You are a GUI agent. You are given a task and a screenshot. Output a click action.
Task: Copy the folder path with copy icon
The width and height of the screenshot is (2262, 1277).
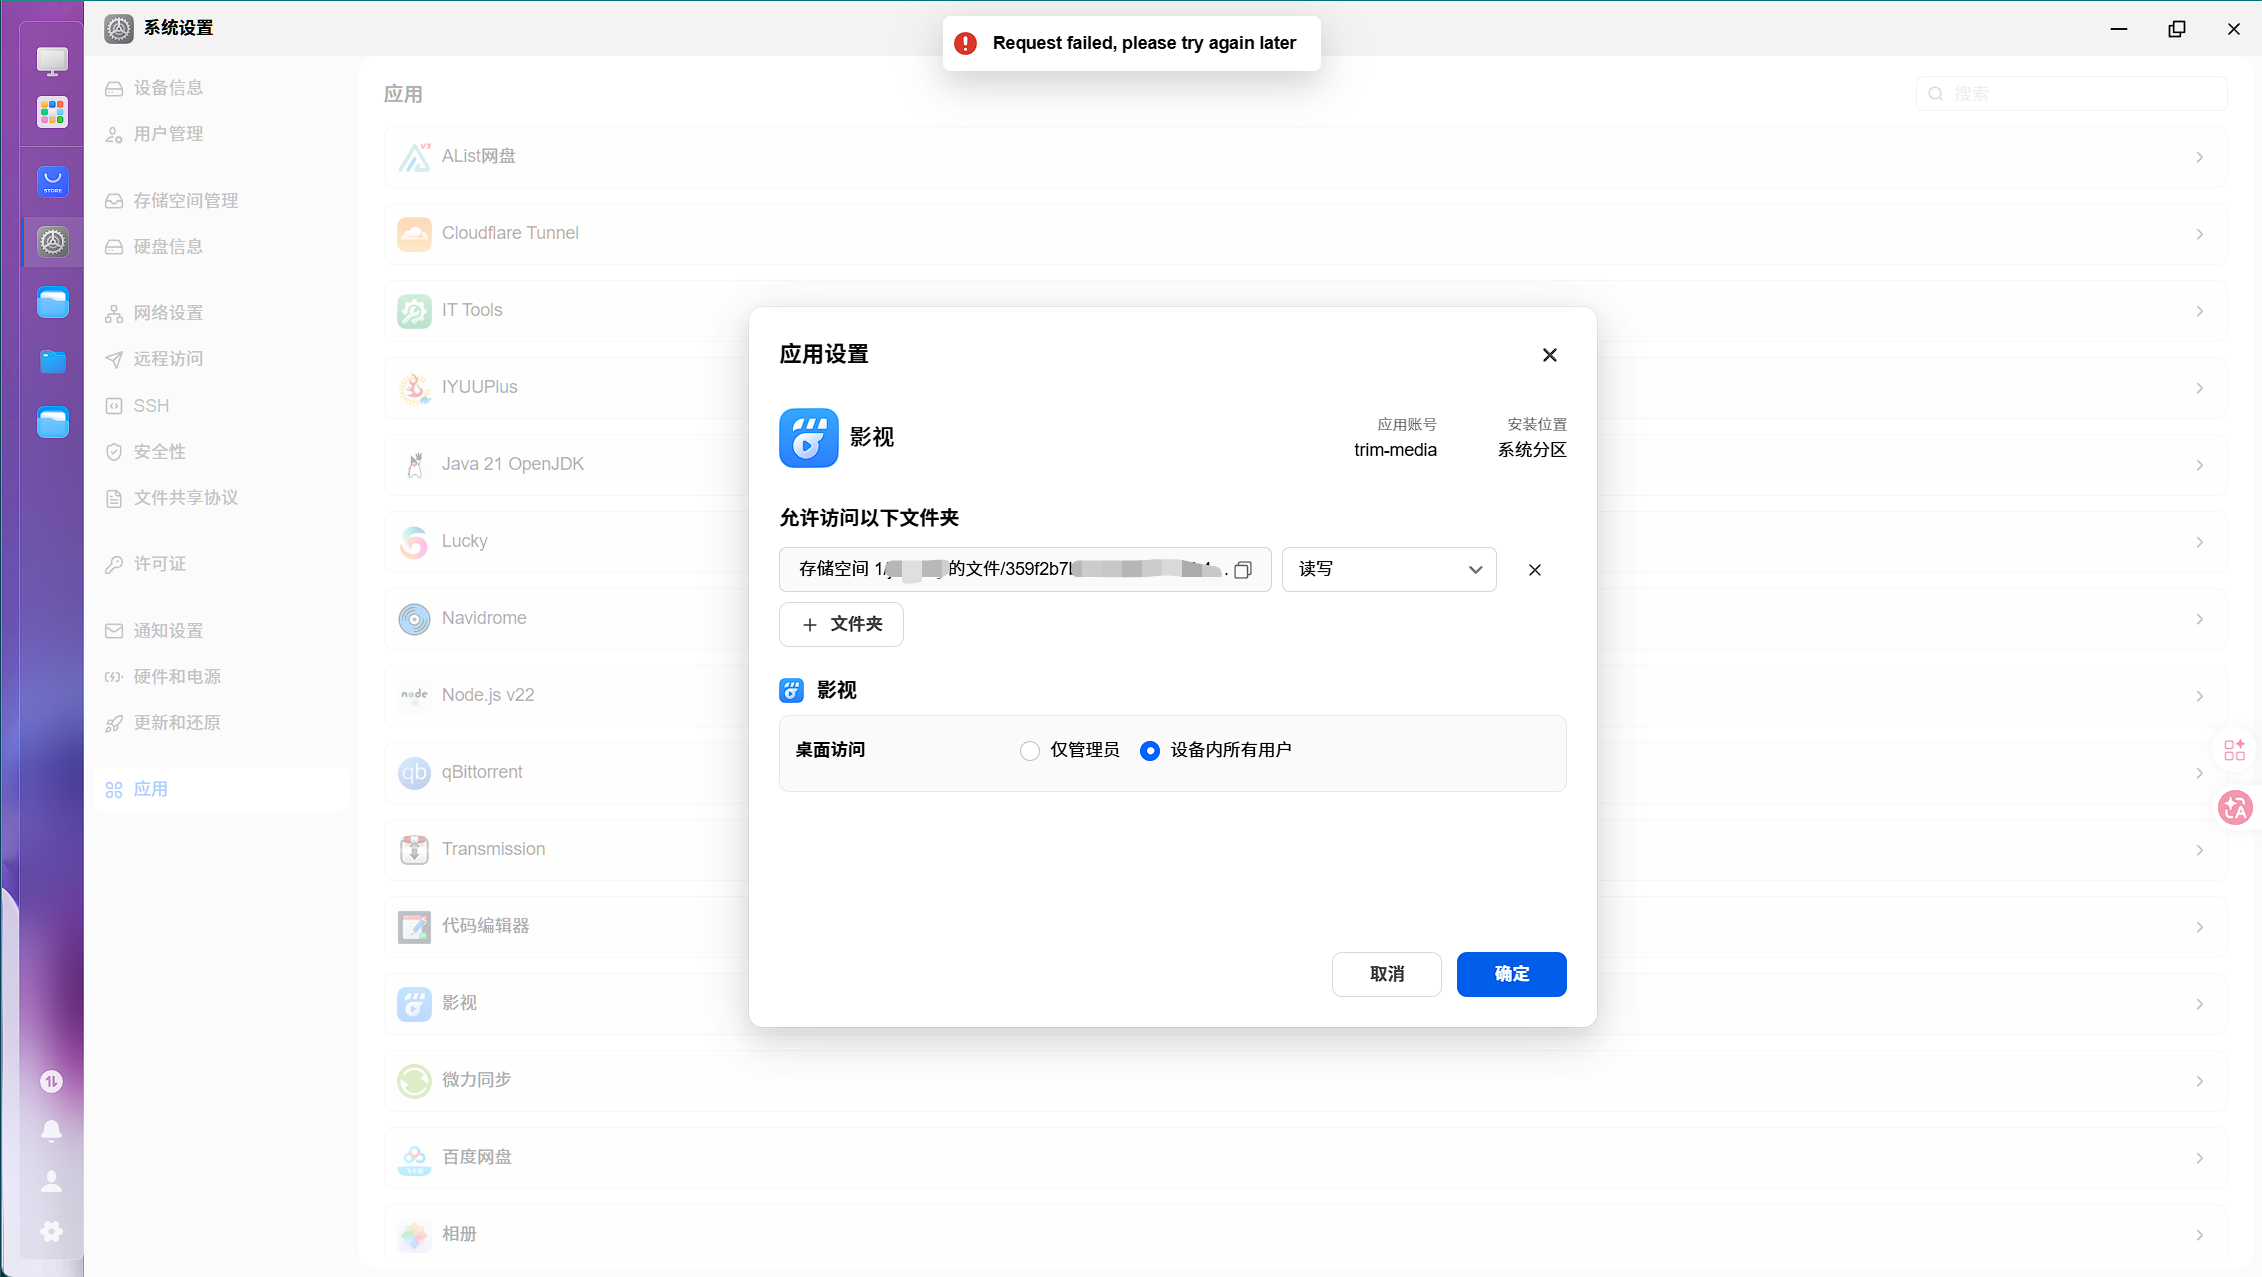(1243, 570)
